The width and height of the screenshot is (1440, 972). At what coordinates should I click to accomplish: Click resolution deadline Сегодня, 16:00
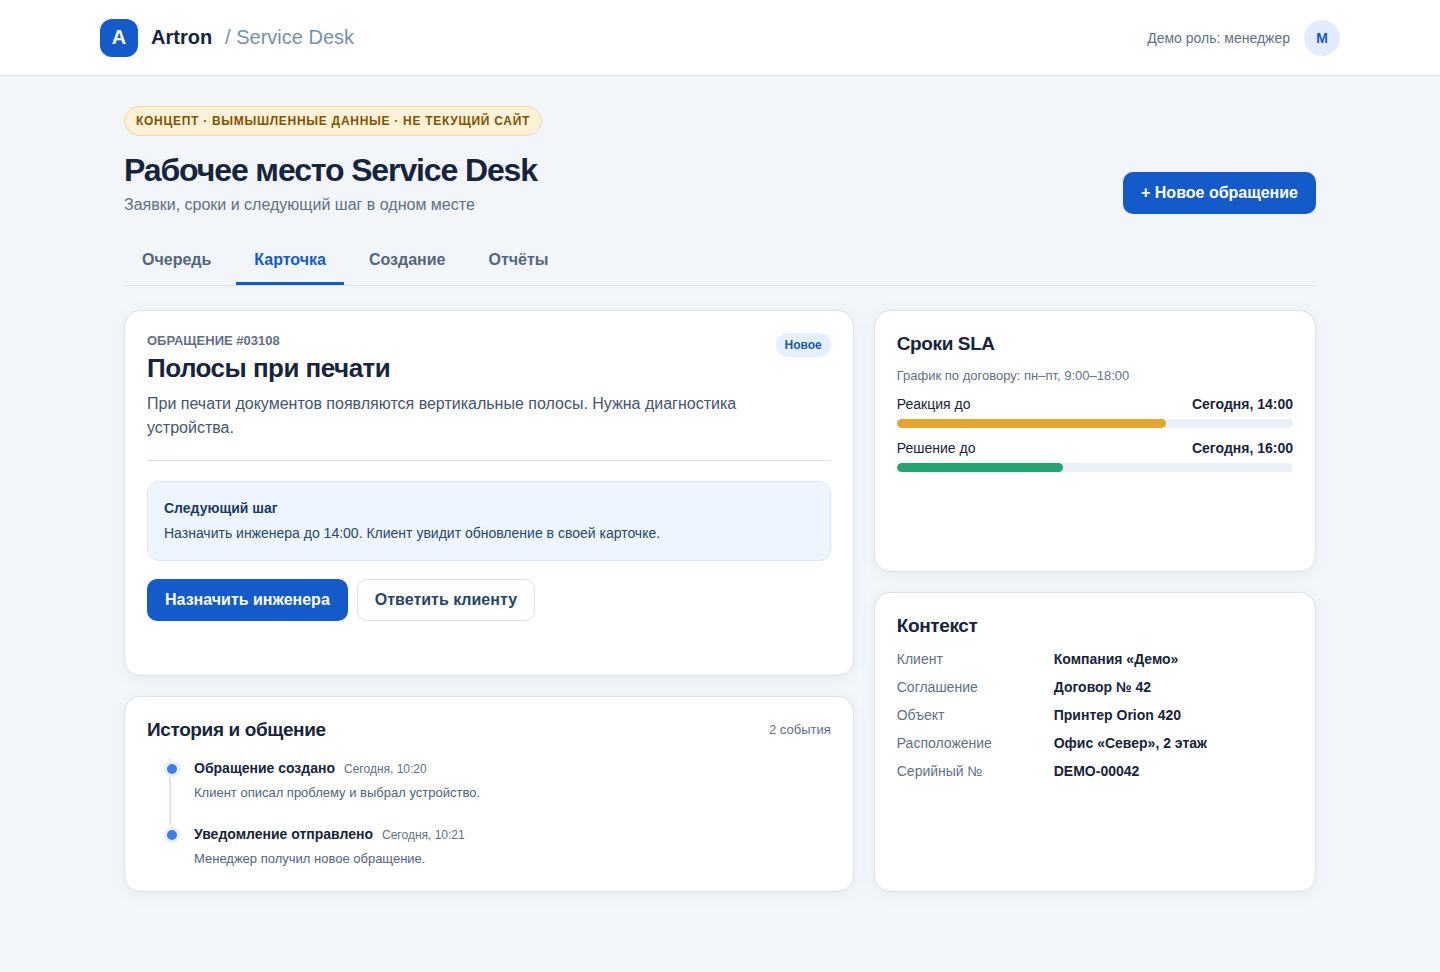[x=1242, y=448]
